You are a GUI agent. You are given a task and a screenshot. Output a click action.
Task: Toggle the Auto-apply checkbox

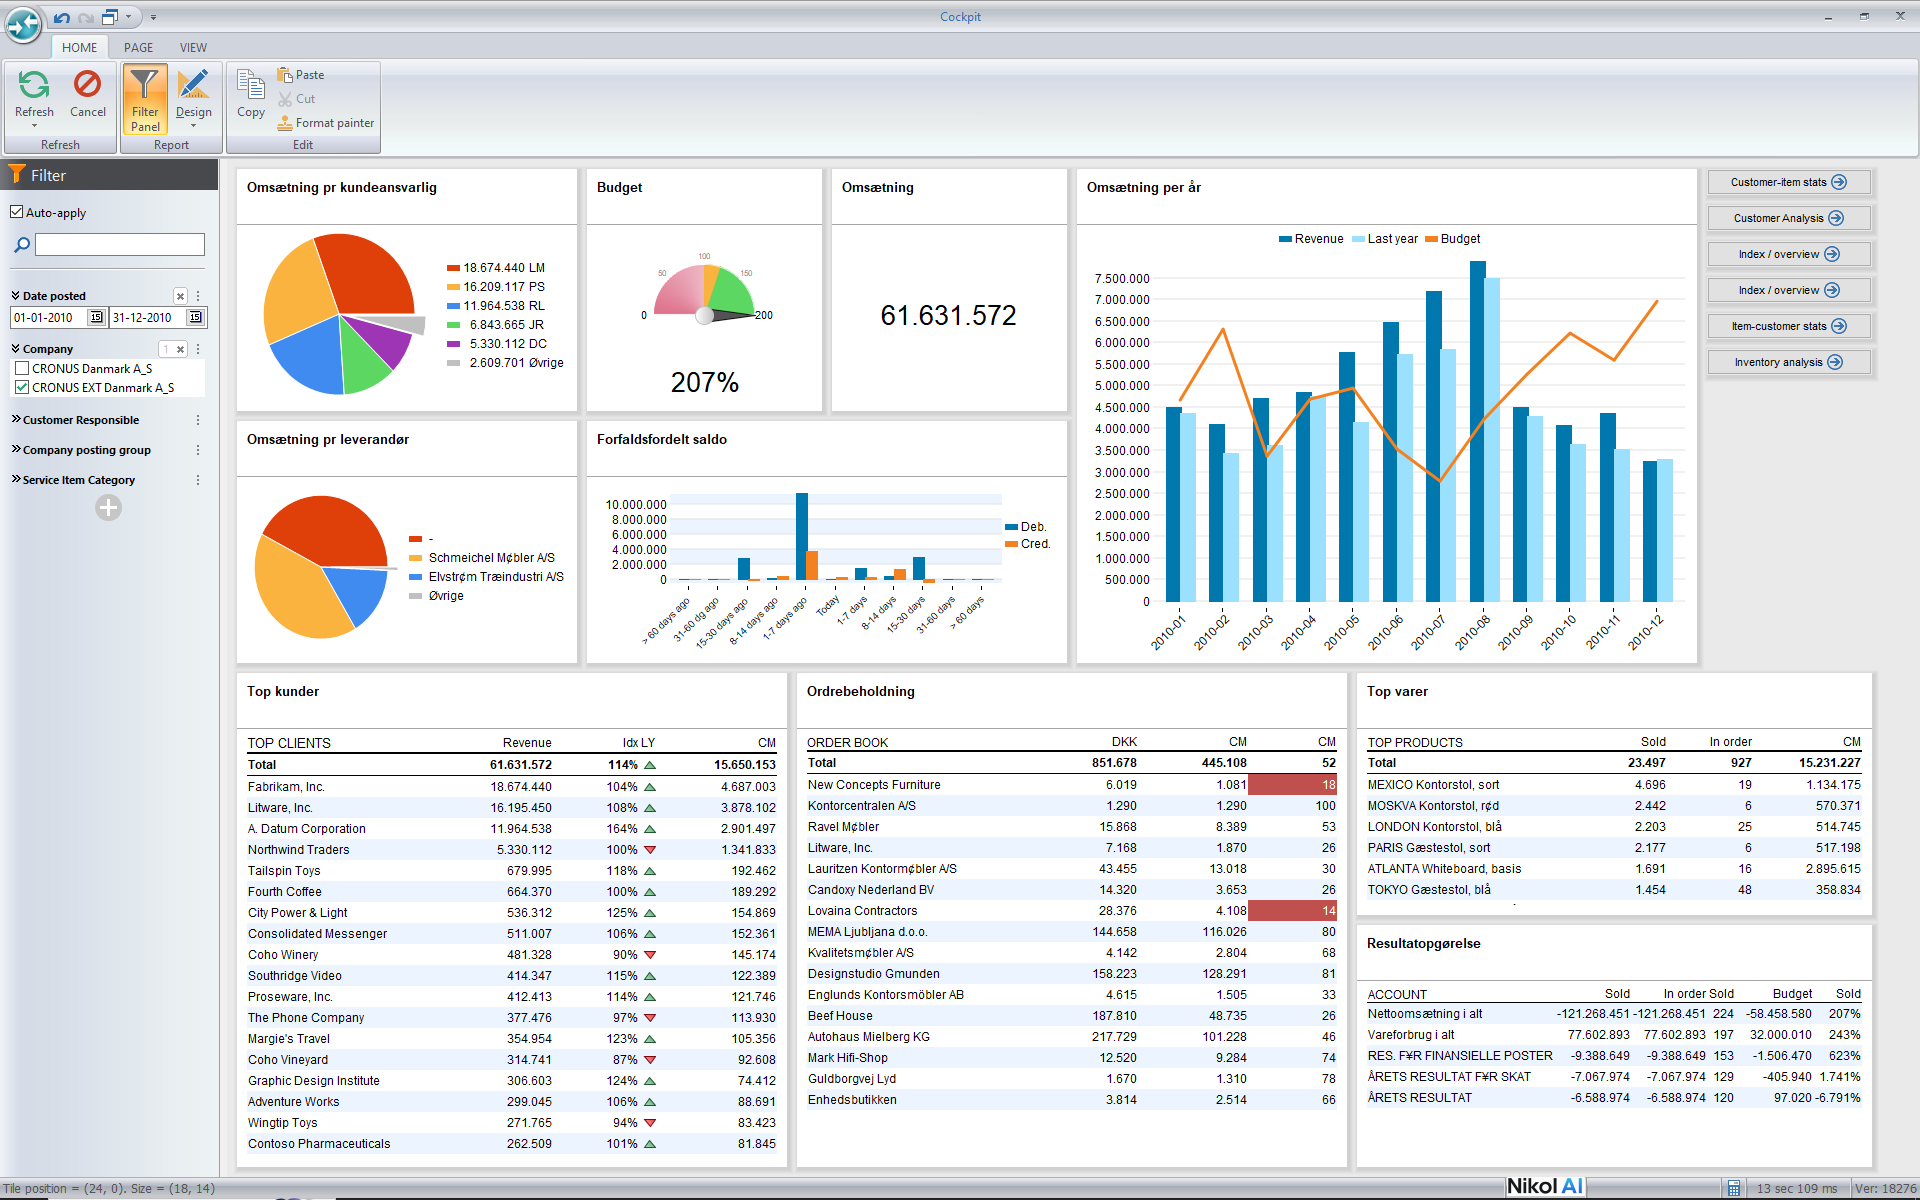point(16,212)
